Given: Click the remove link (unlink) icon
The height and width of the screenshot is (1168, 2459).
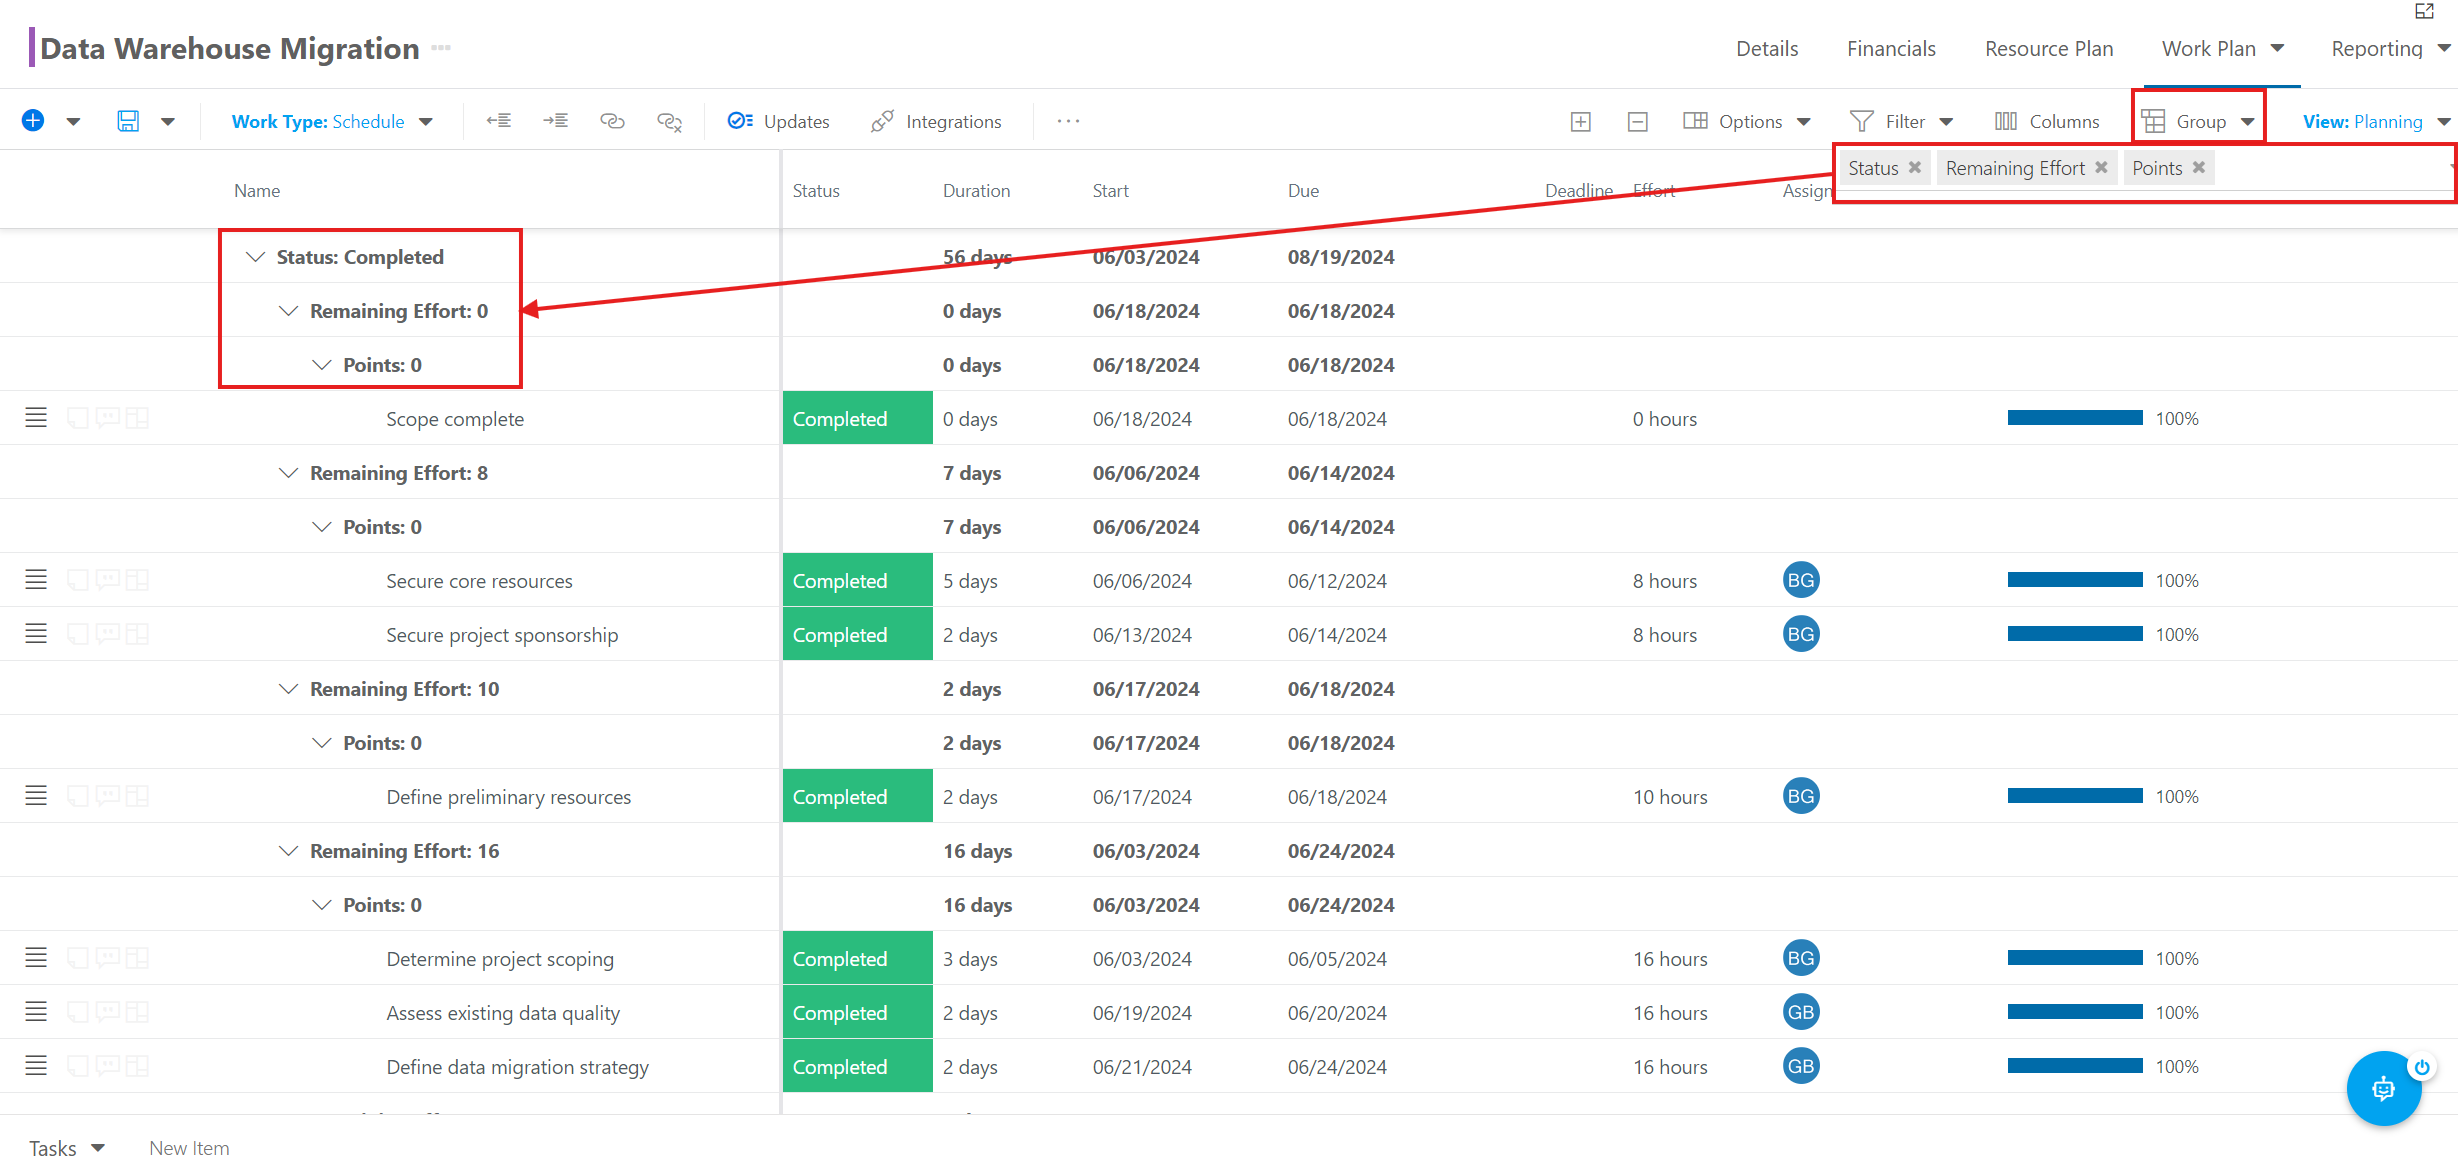Looking at the screenshot, I should click(669, 121).
